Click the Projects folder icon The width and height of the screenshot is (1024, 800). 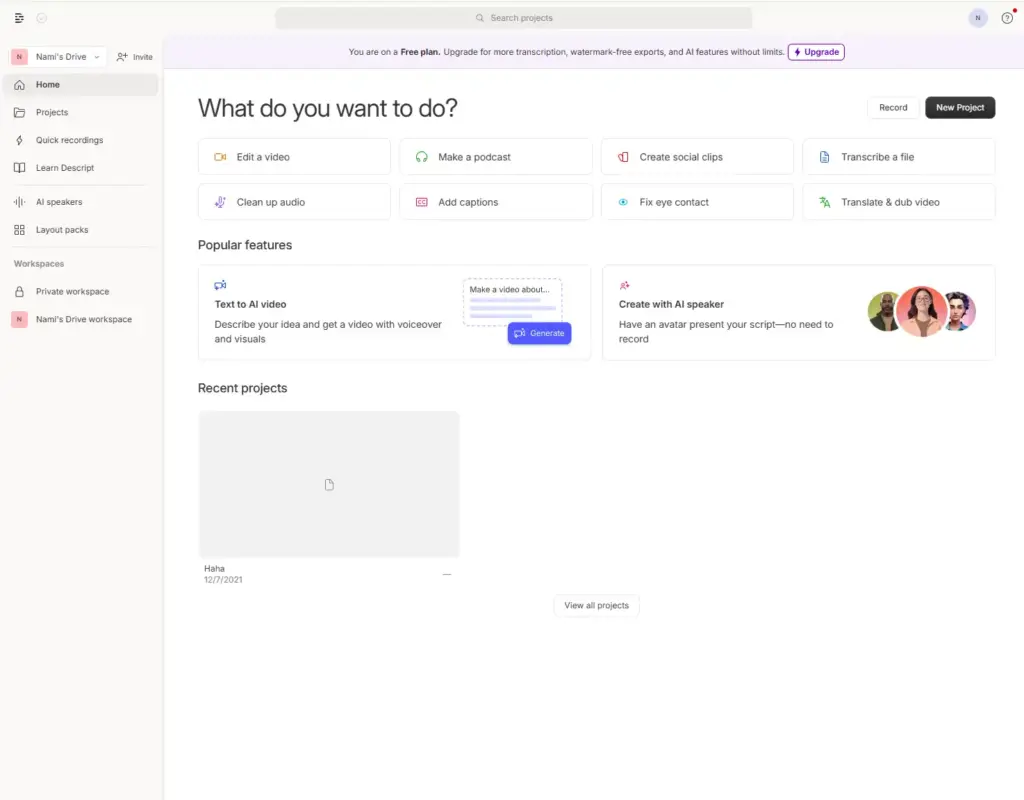tap(20, 112)
